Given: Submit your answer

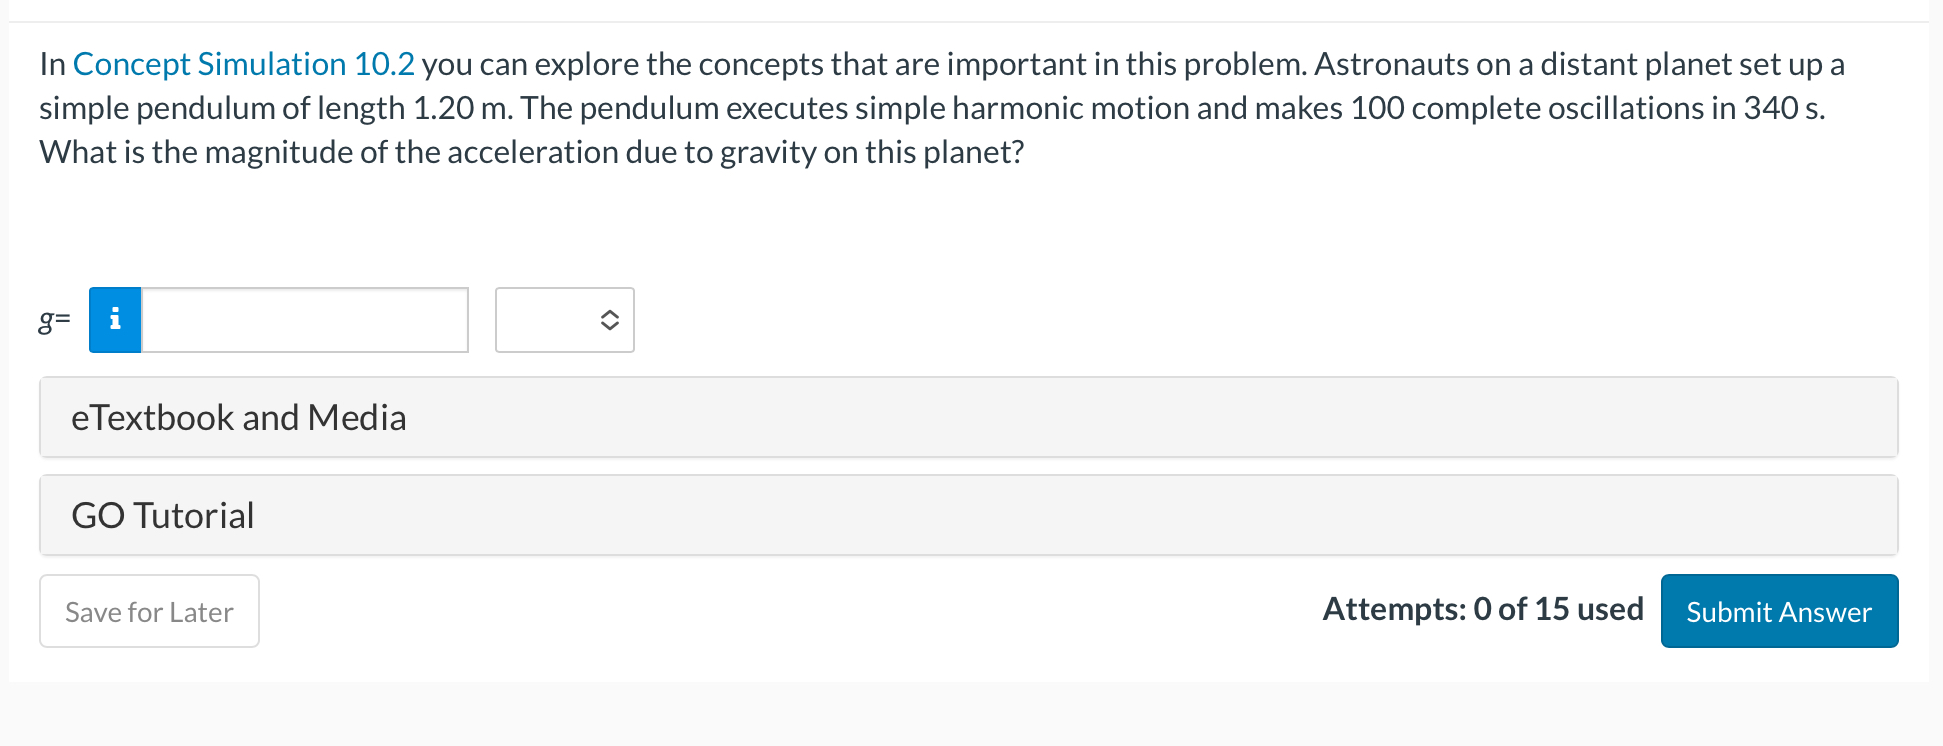Looking at the screenshot, I should coord(1778,611).
